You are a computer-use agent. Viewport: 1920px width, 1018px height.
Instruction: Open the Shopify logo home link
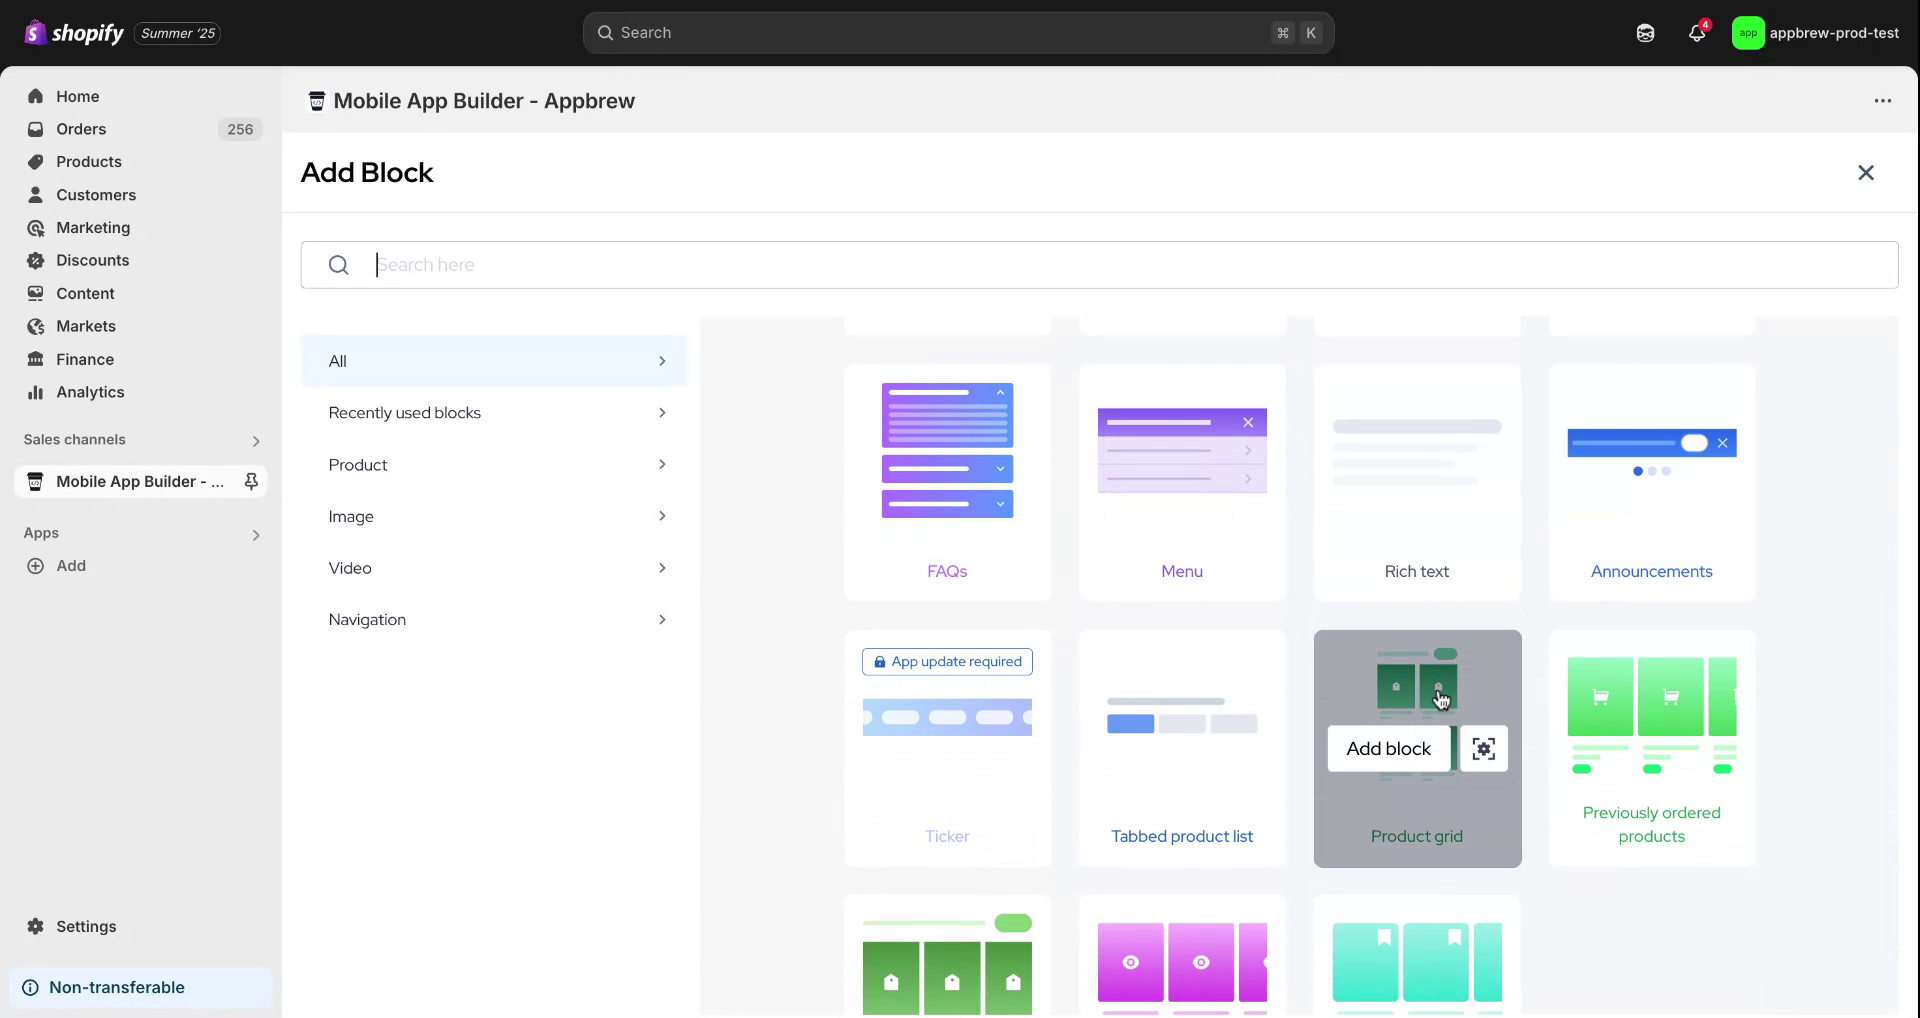pyautogui.click(x=74, y=33)
